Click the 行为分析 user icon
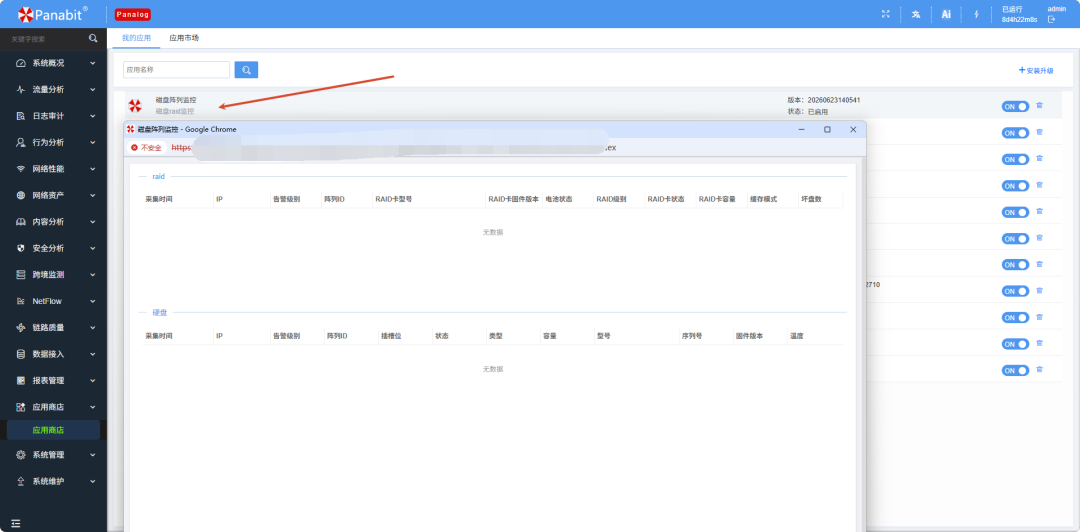Screen dimensions: 1080x532 click(x=21, y=142)
